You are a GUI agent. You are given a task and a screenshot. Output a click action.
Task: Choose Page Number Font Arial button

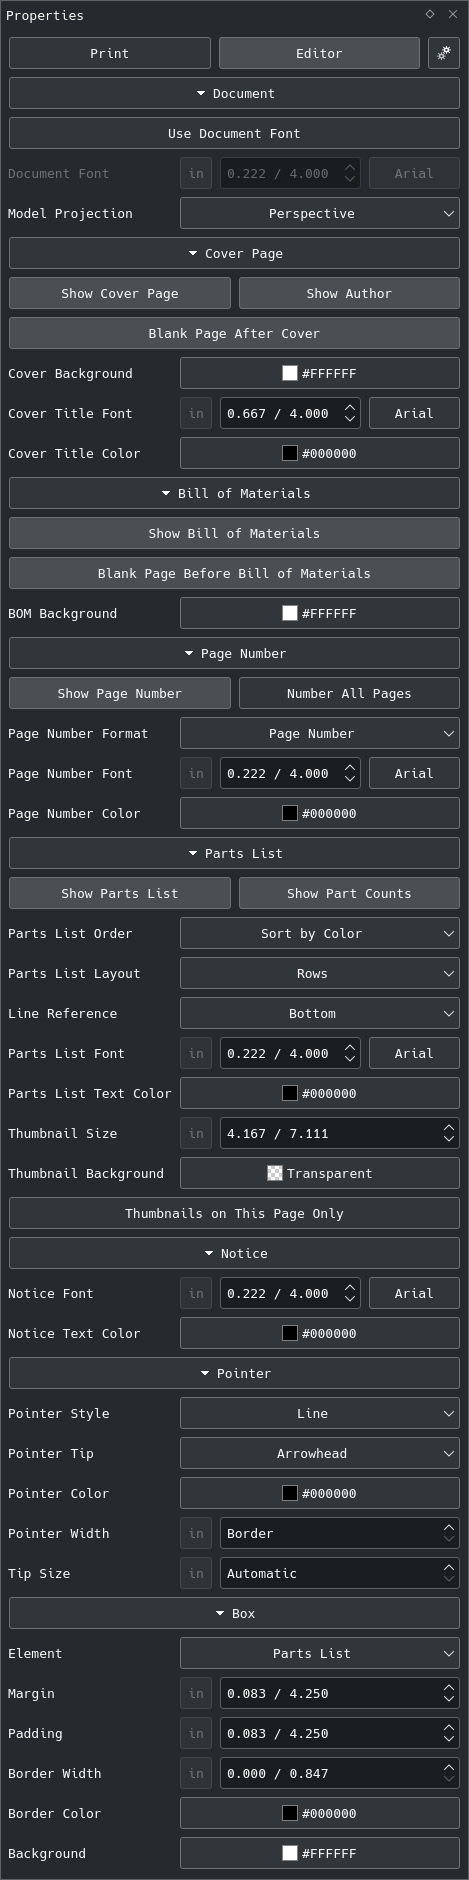tap(414, 773)
